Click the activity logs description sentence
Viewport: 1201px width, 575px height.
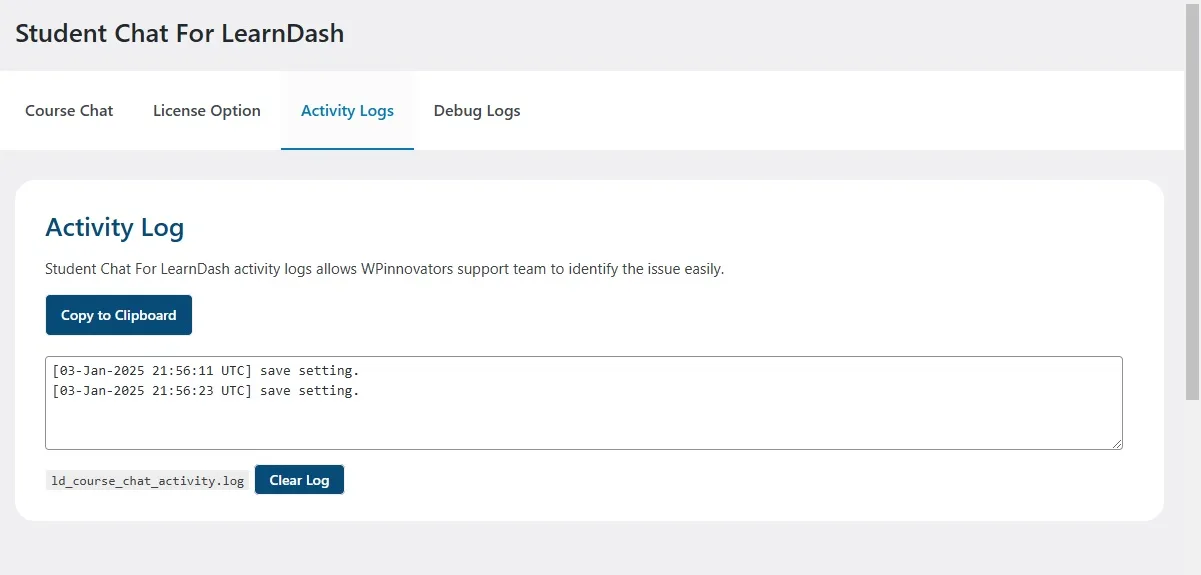point(385,270)
